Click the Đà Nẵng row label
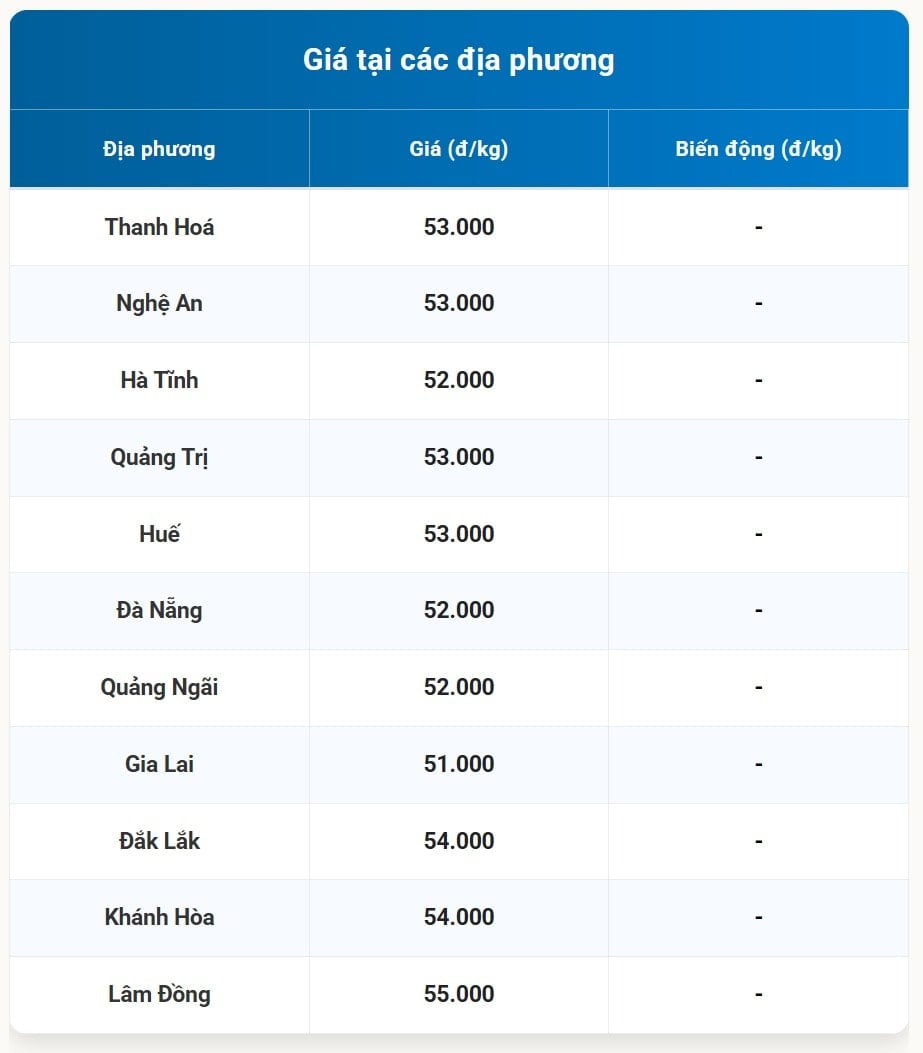 pos(159,610)
